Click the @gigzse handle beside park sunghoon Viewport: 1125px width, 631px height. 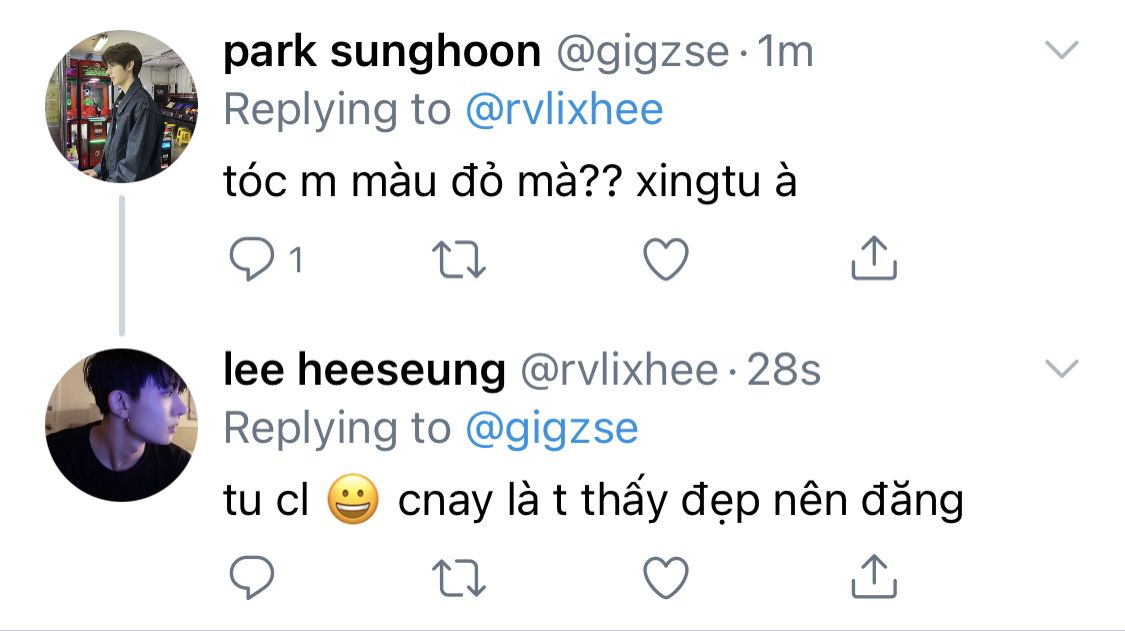[x=641, y=52]
